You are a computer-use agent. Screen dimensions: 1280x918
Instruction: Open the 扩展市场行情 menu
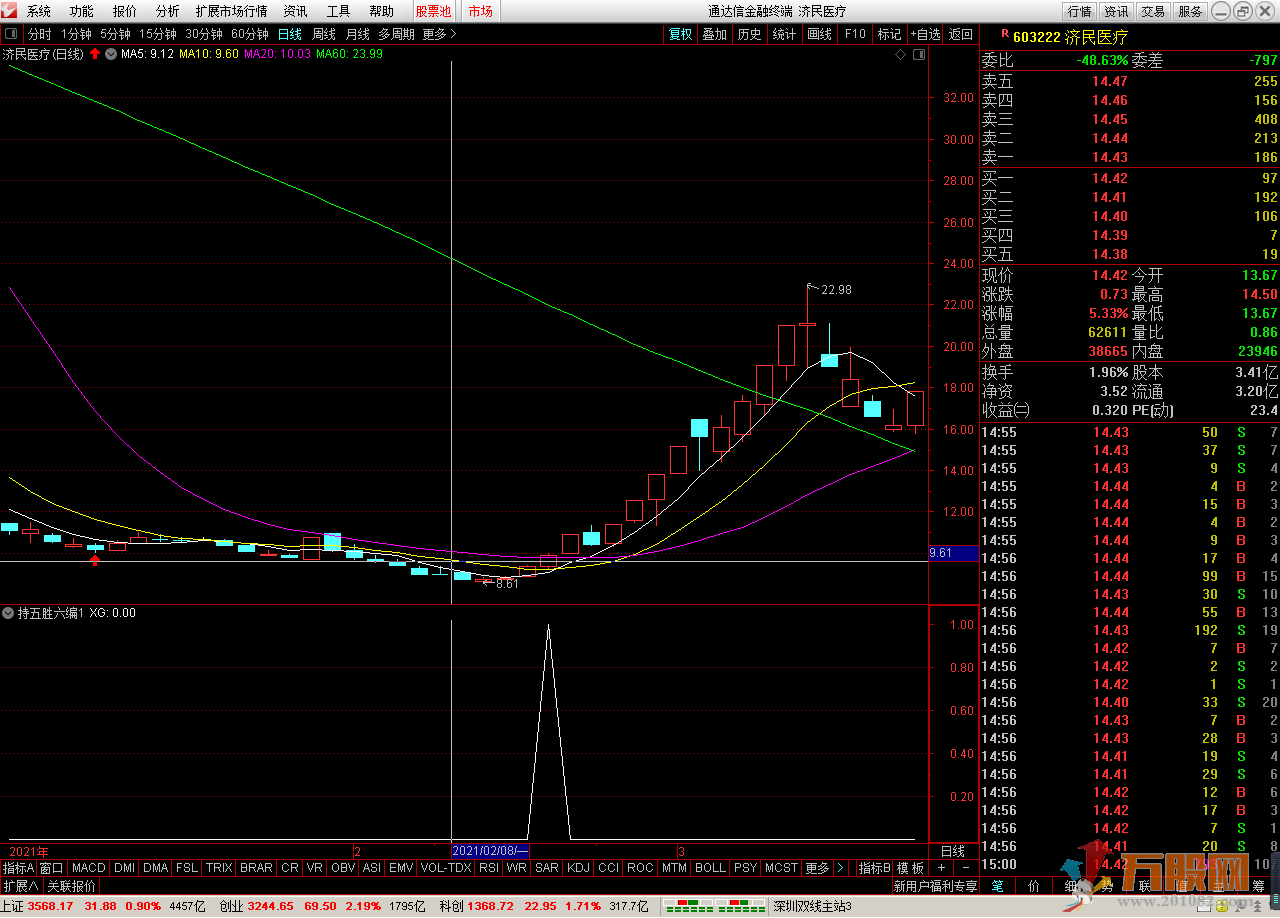pos(232,12)
